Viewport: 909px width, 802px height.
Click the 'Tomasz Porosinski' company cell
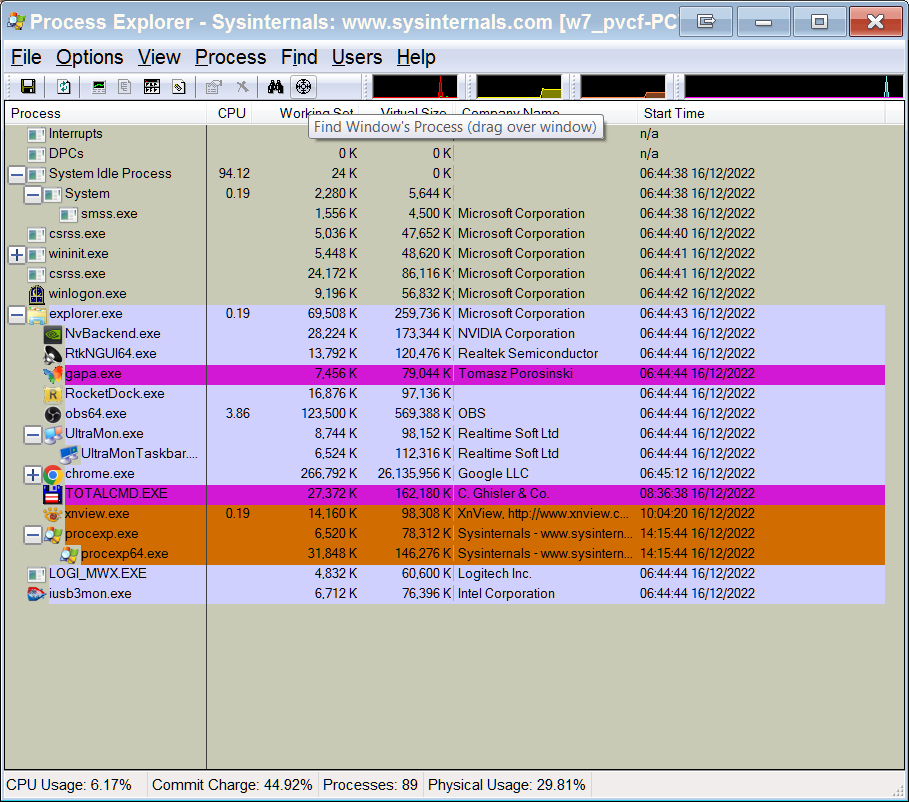tap(515, 373)
